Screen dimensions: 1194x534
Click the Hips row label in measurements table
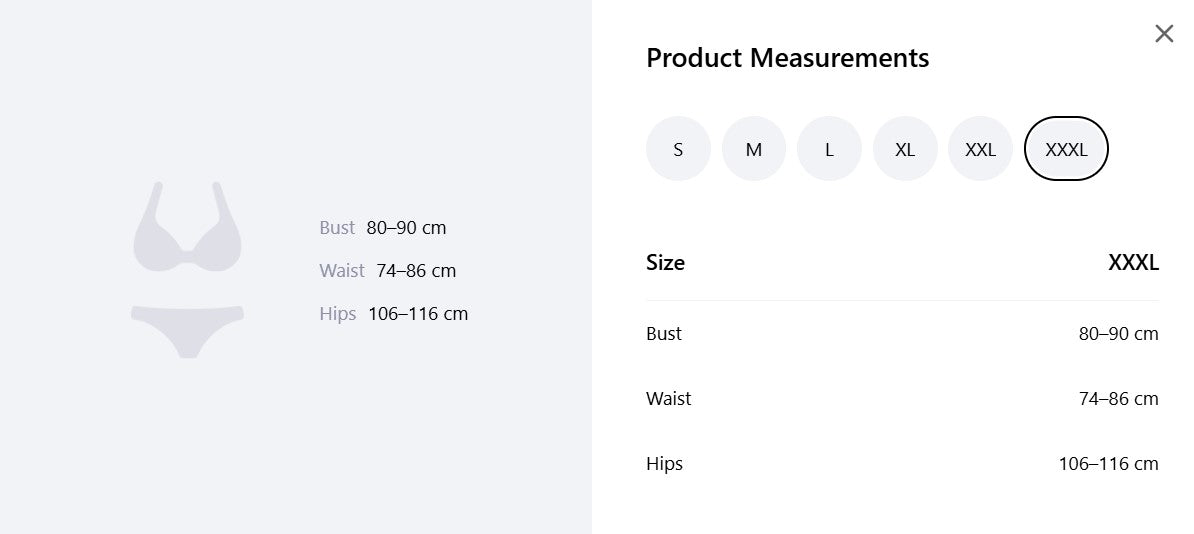[664, 464]
